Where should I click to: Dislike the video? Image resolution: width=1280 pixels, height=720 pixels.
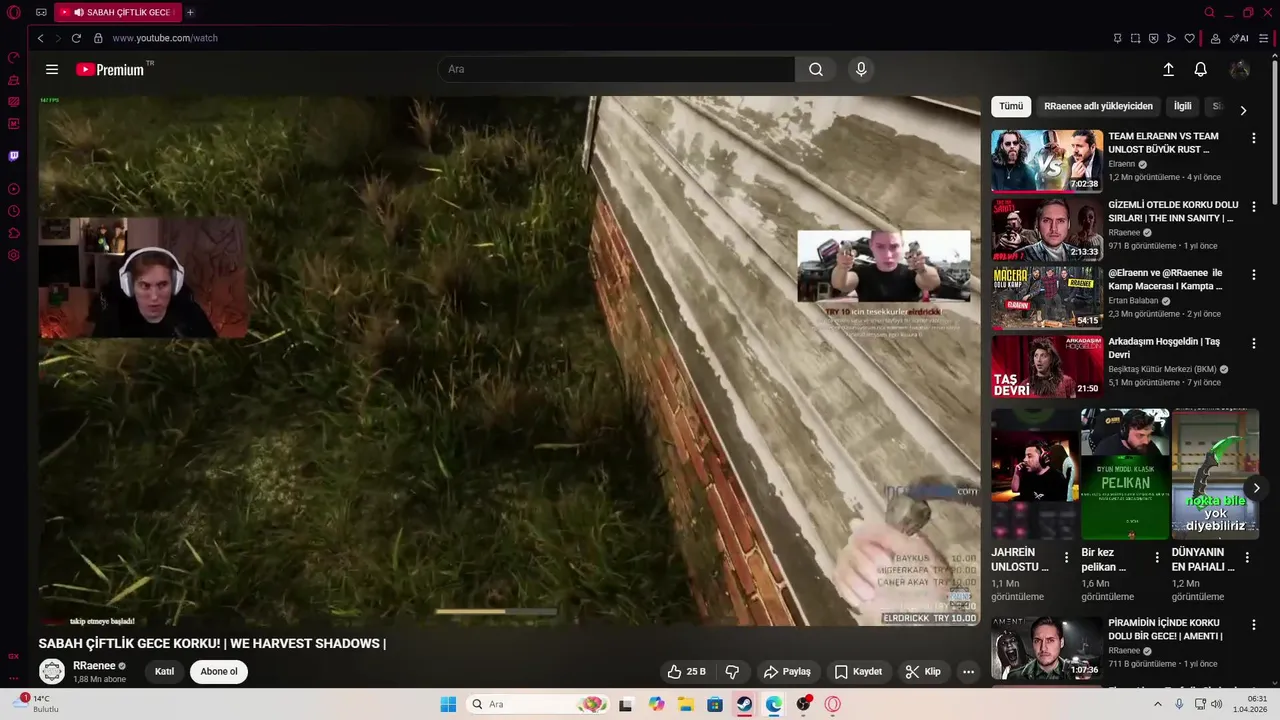pyautogui.click(x=732, y=672)
